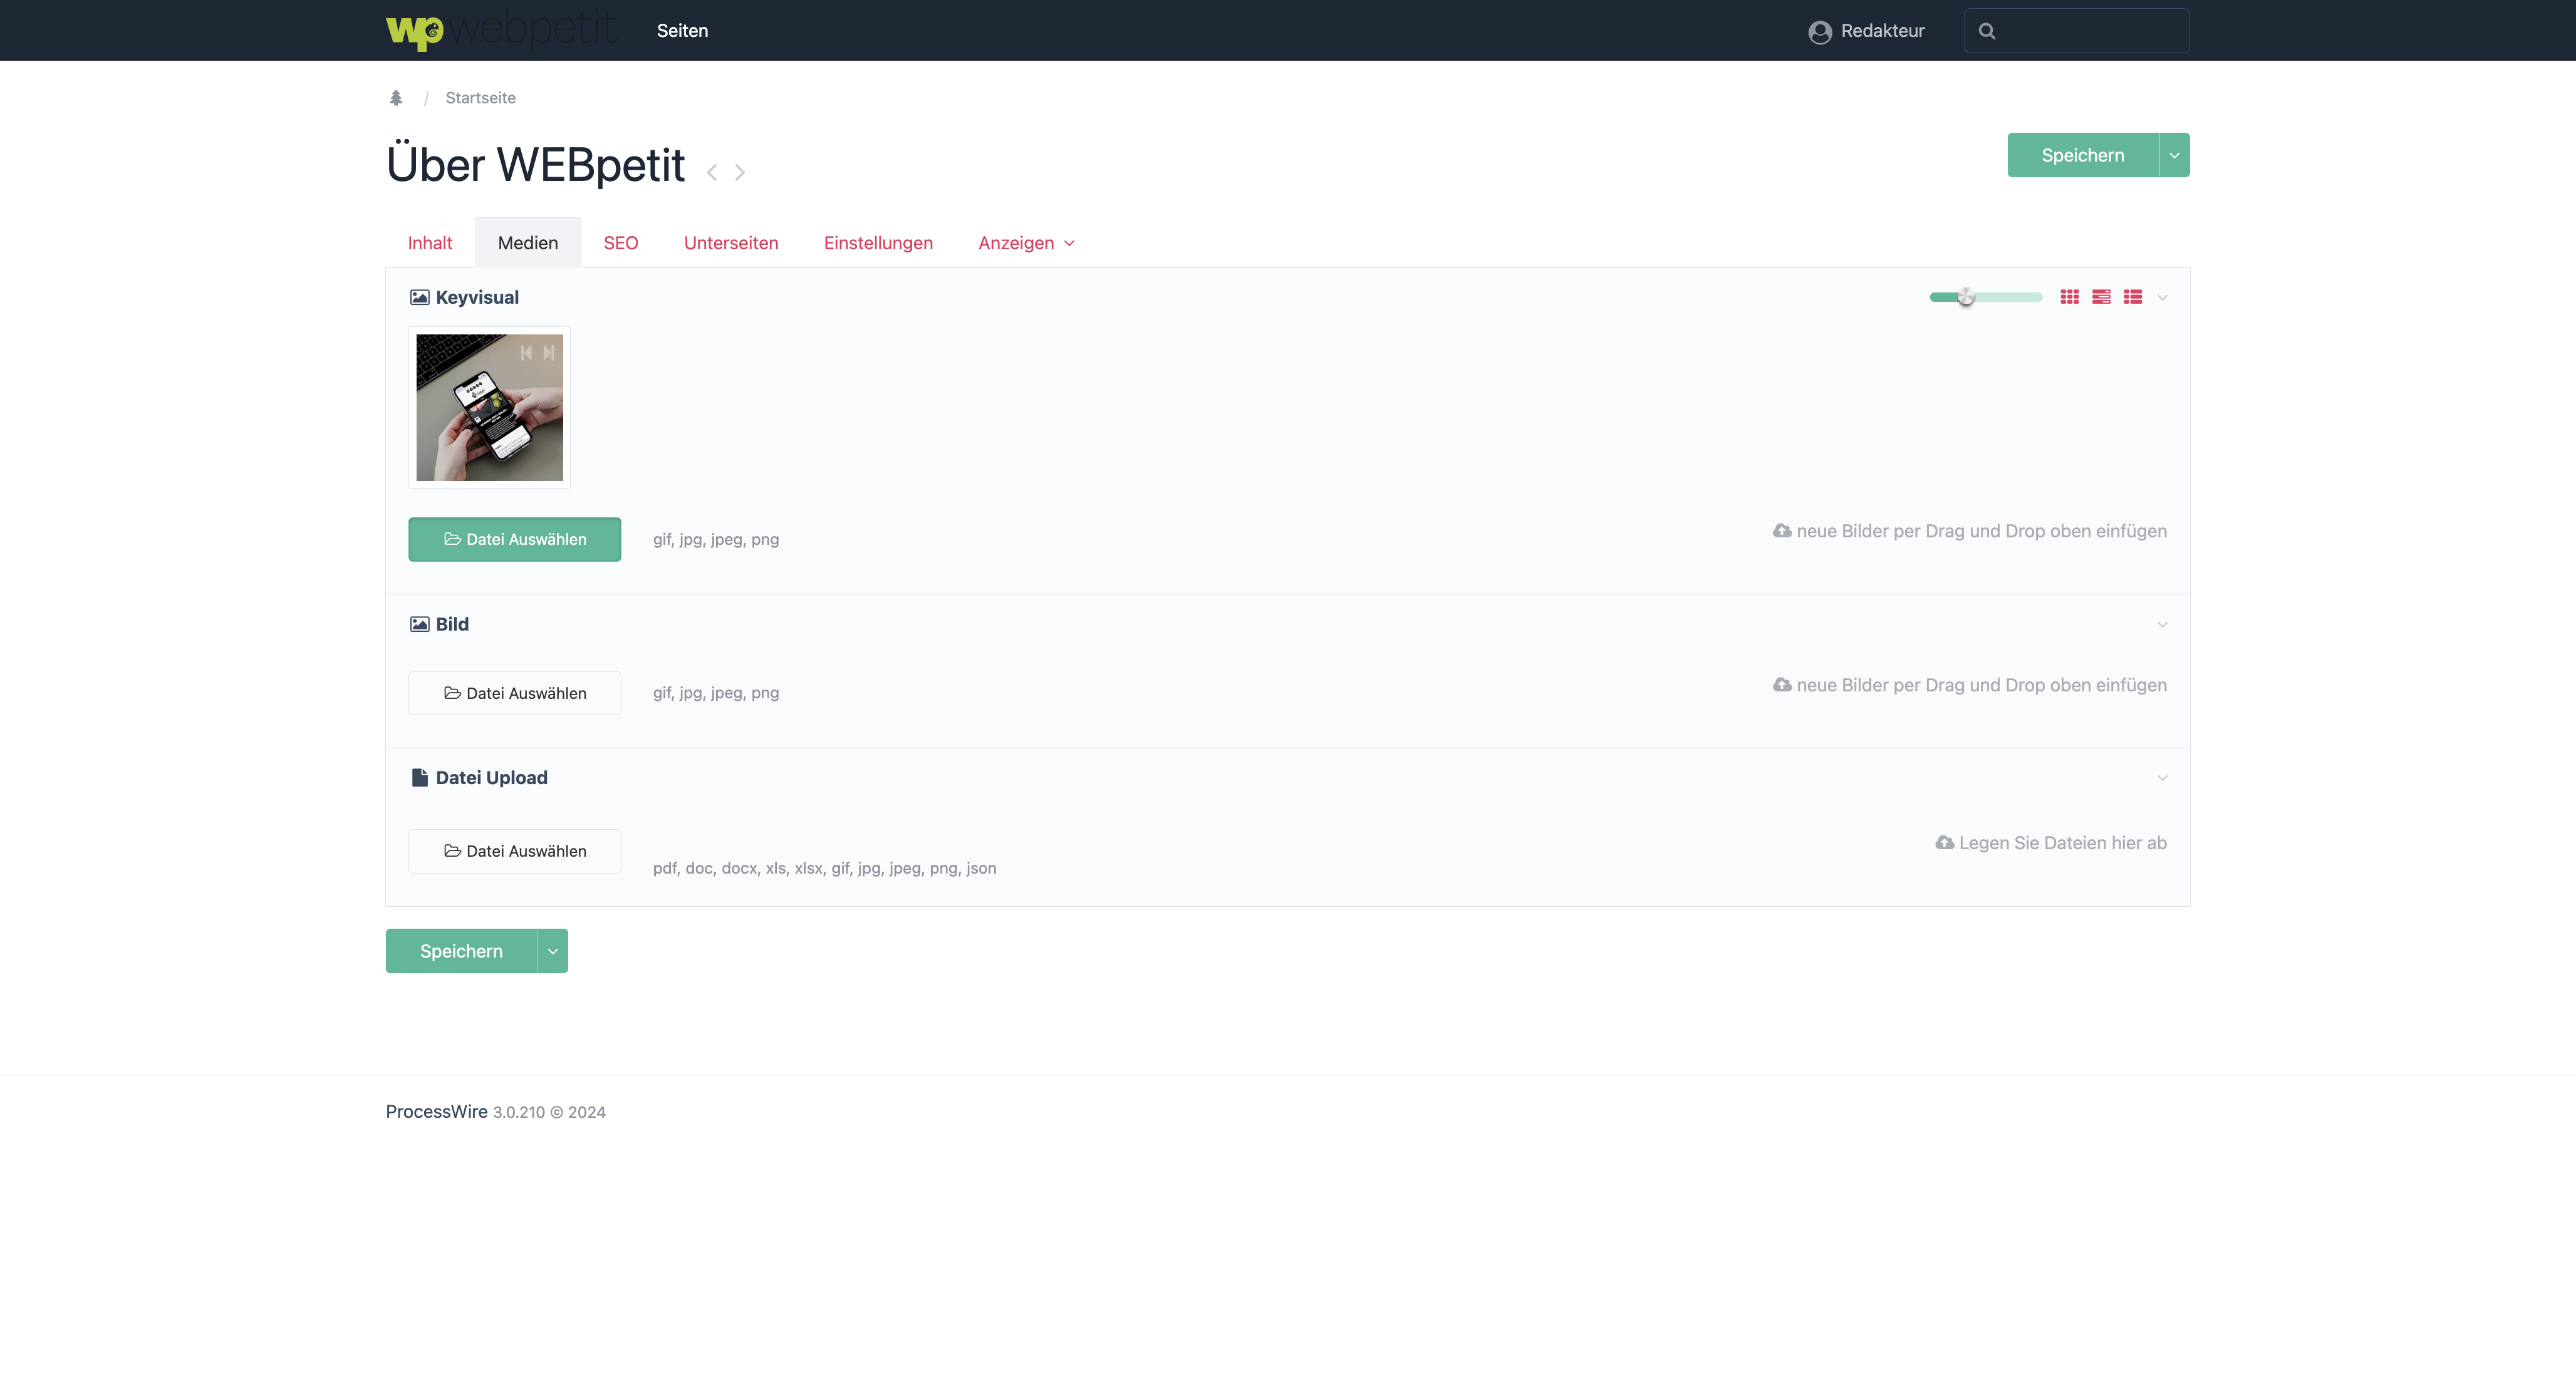Move Keyvisual image to last position
Screen dimensions: 2576x1379
(x=548, y=353)
